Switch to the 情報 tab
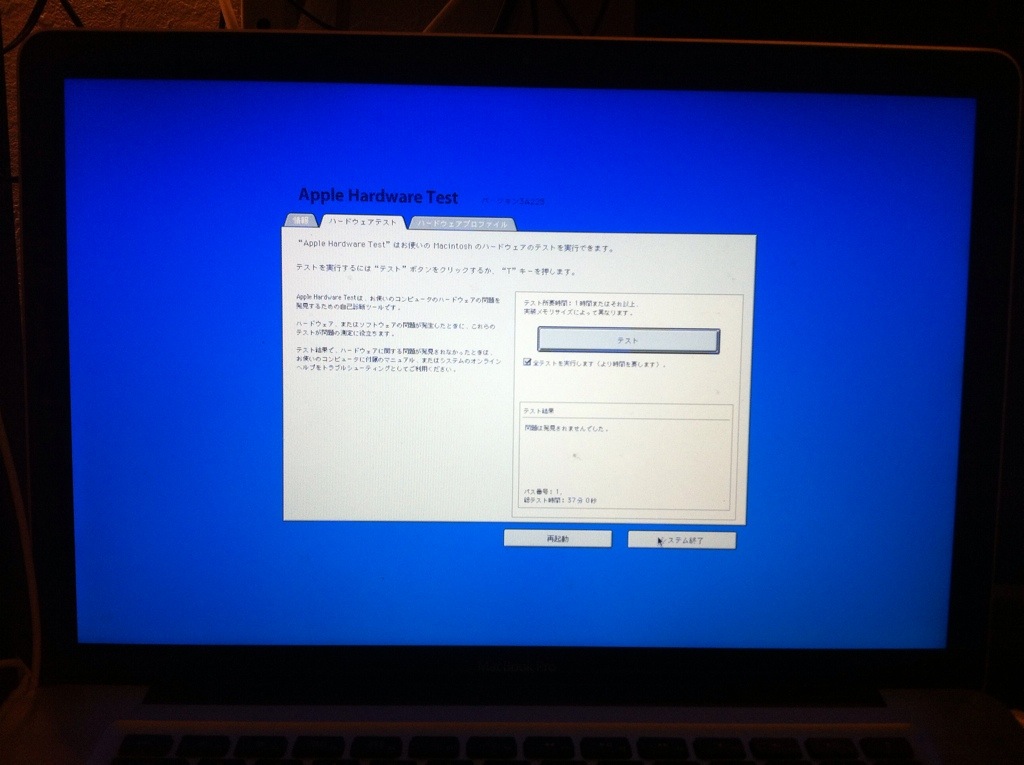1024x765 pixels. pos(301,221)
